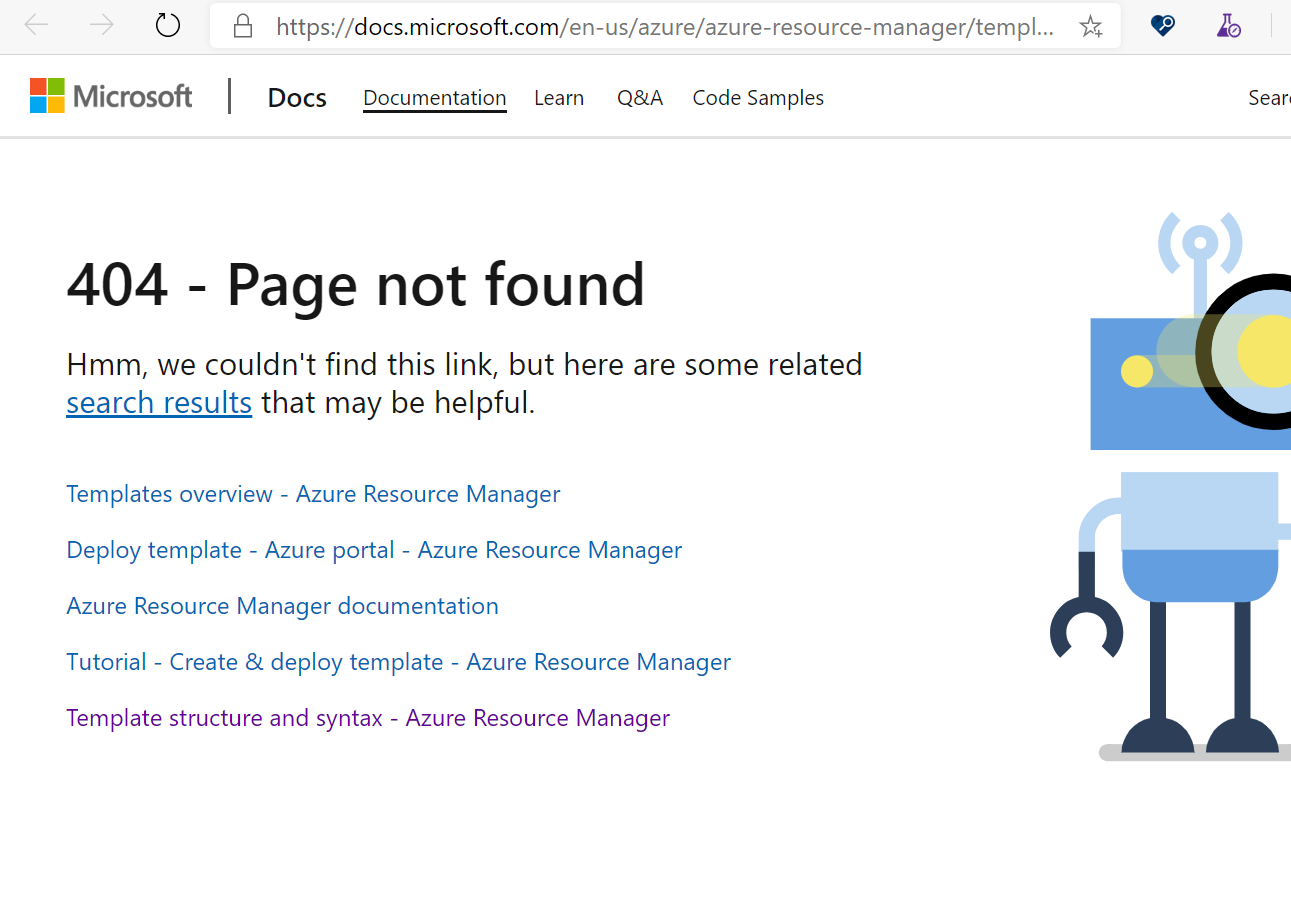The width and height of the screenshot is (1291, 915).
Task: Open Tutorial - Create & deploy template link
Action: tap(398, 662)
